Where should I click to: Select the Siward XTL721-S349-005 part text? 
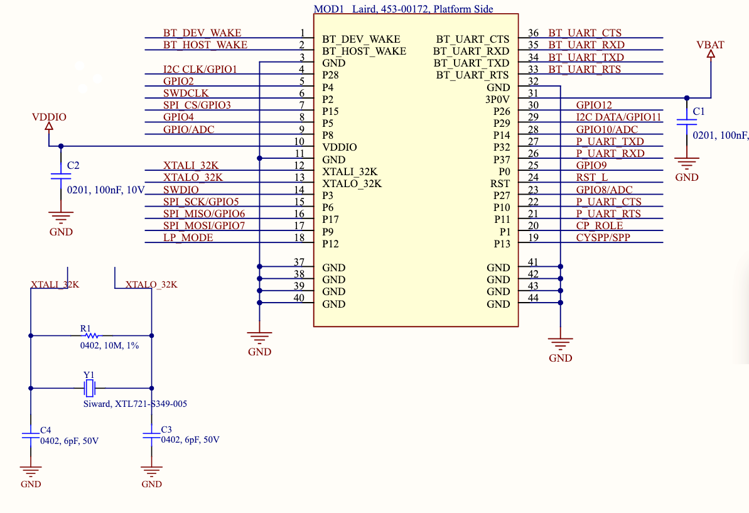[135, 404]
